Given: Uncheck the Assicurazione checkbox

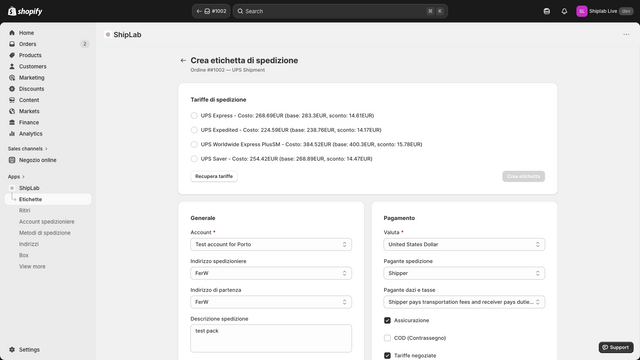Looking at the screenshot, I should point(387,320).
